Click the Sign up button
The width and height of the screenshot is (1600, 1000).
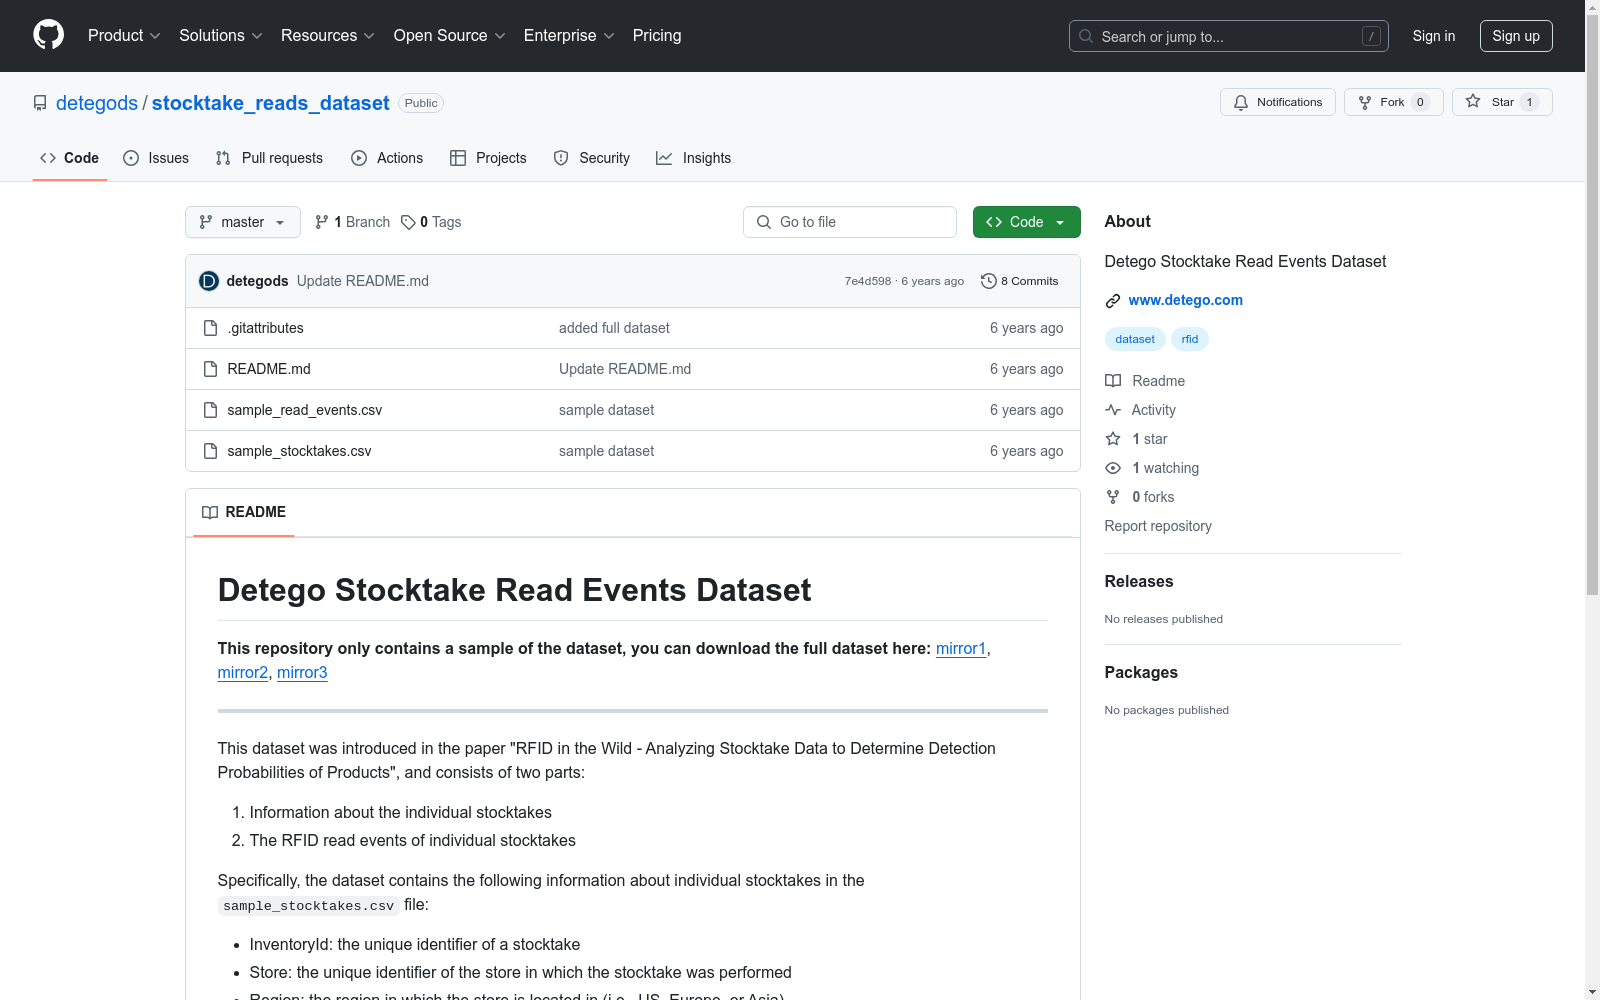pos(1516,36)
